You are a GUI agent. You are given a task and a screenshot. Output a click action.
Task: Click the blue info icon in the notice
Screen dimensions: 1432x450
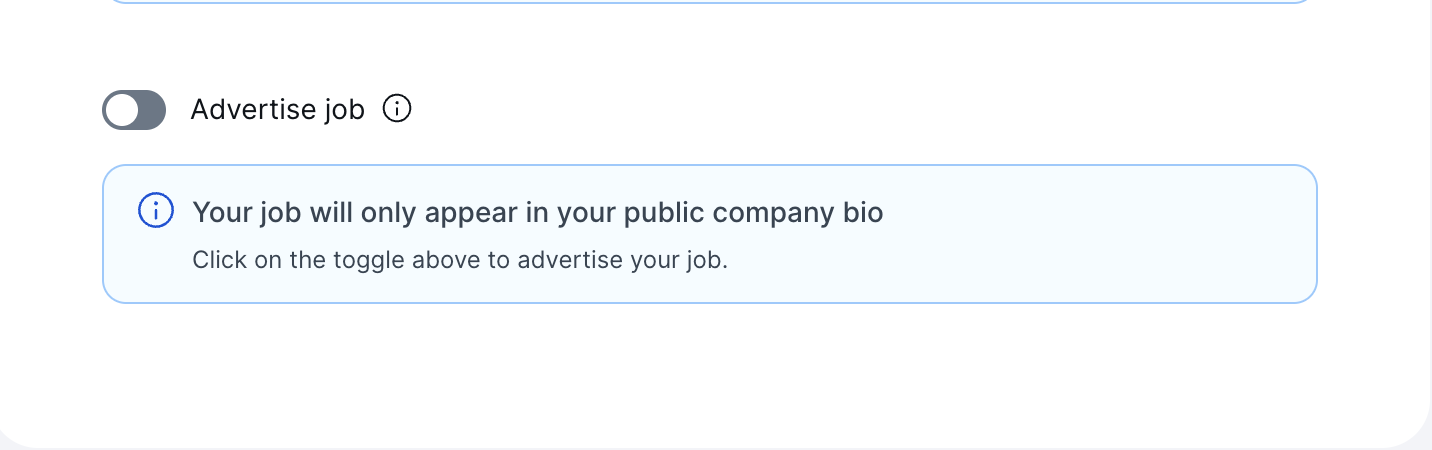tap(155, 211)
